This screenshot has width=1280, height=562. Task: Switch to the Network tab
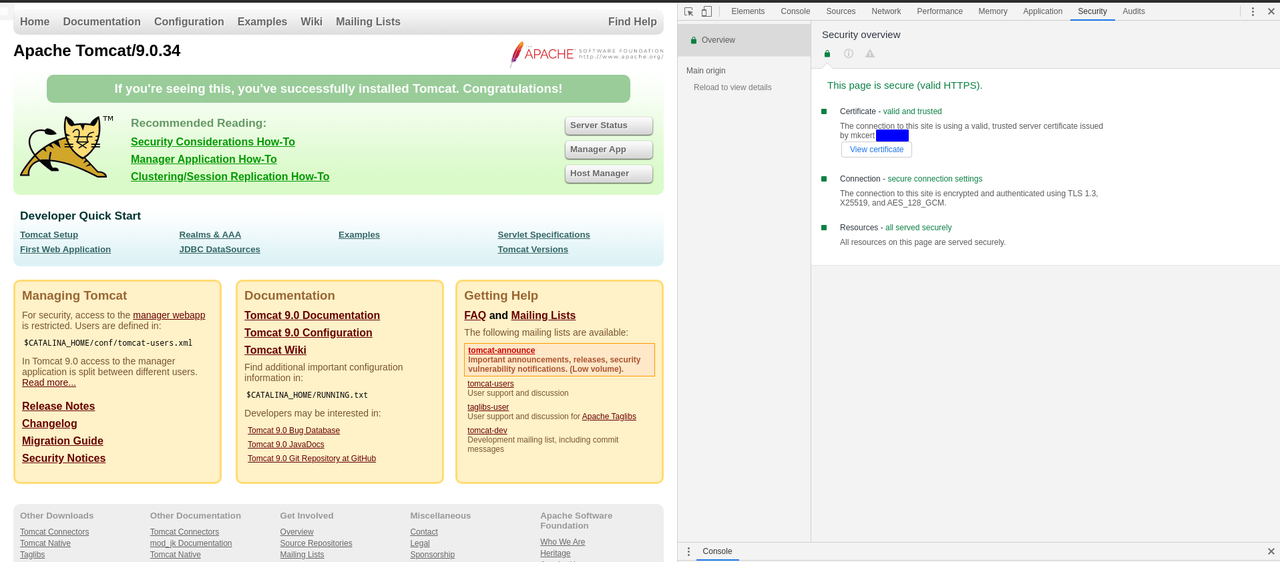pyautogui.click(x=886, y=11)
